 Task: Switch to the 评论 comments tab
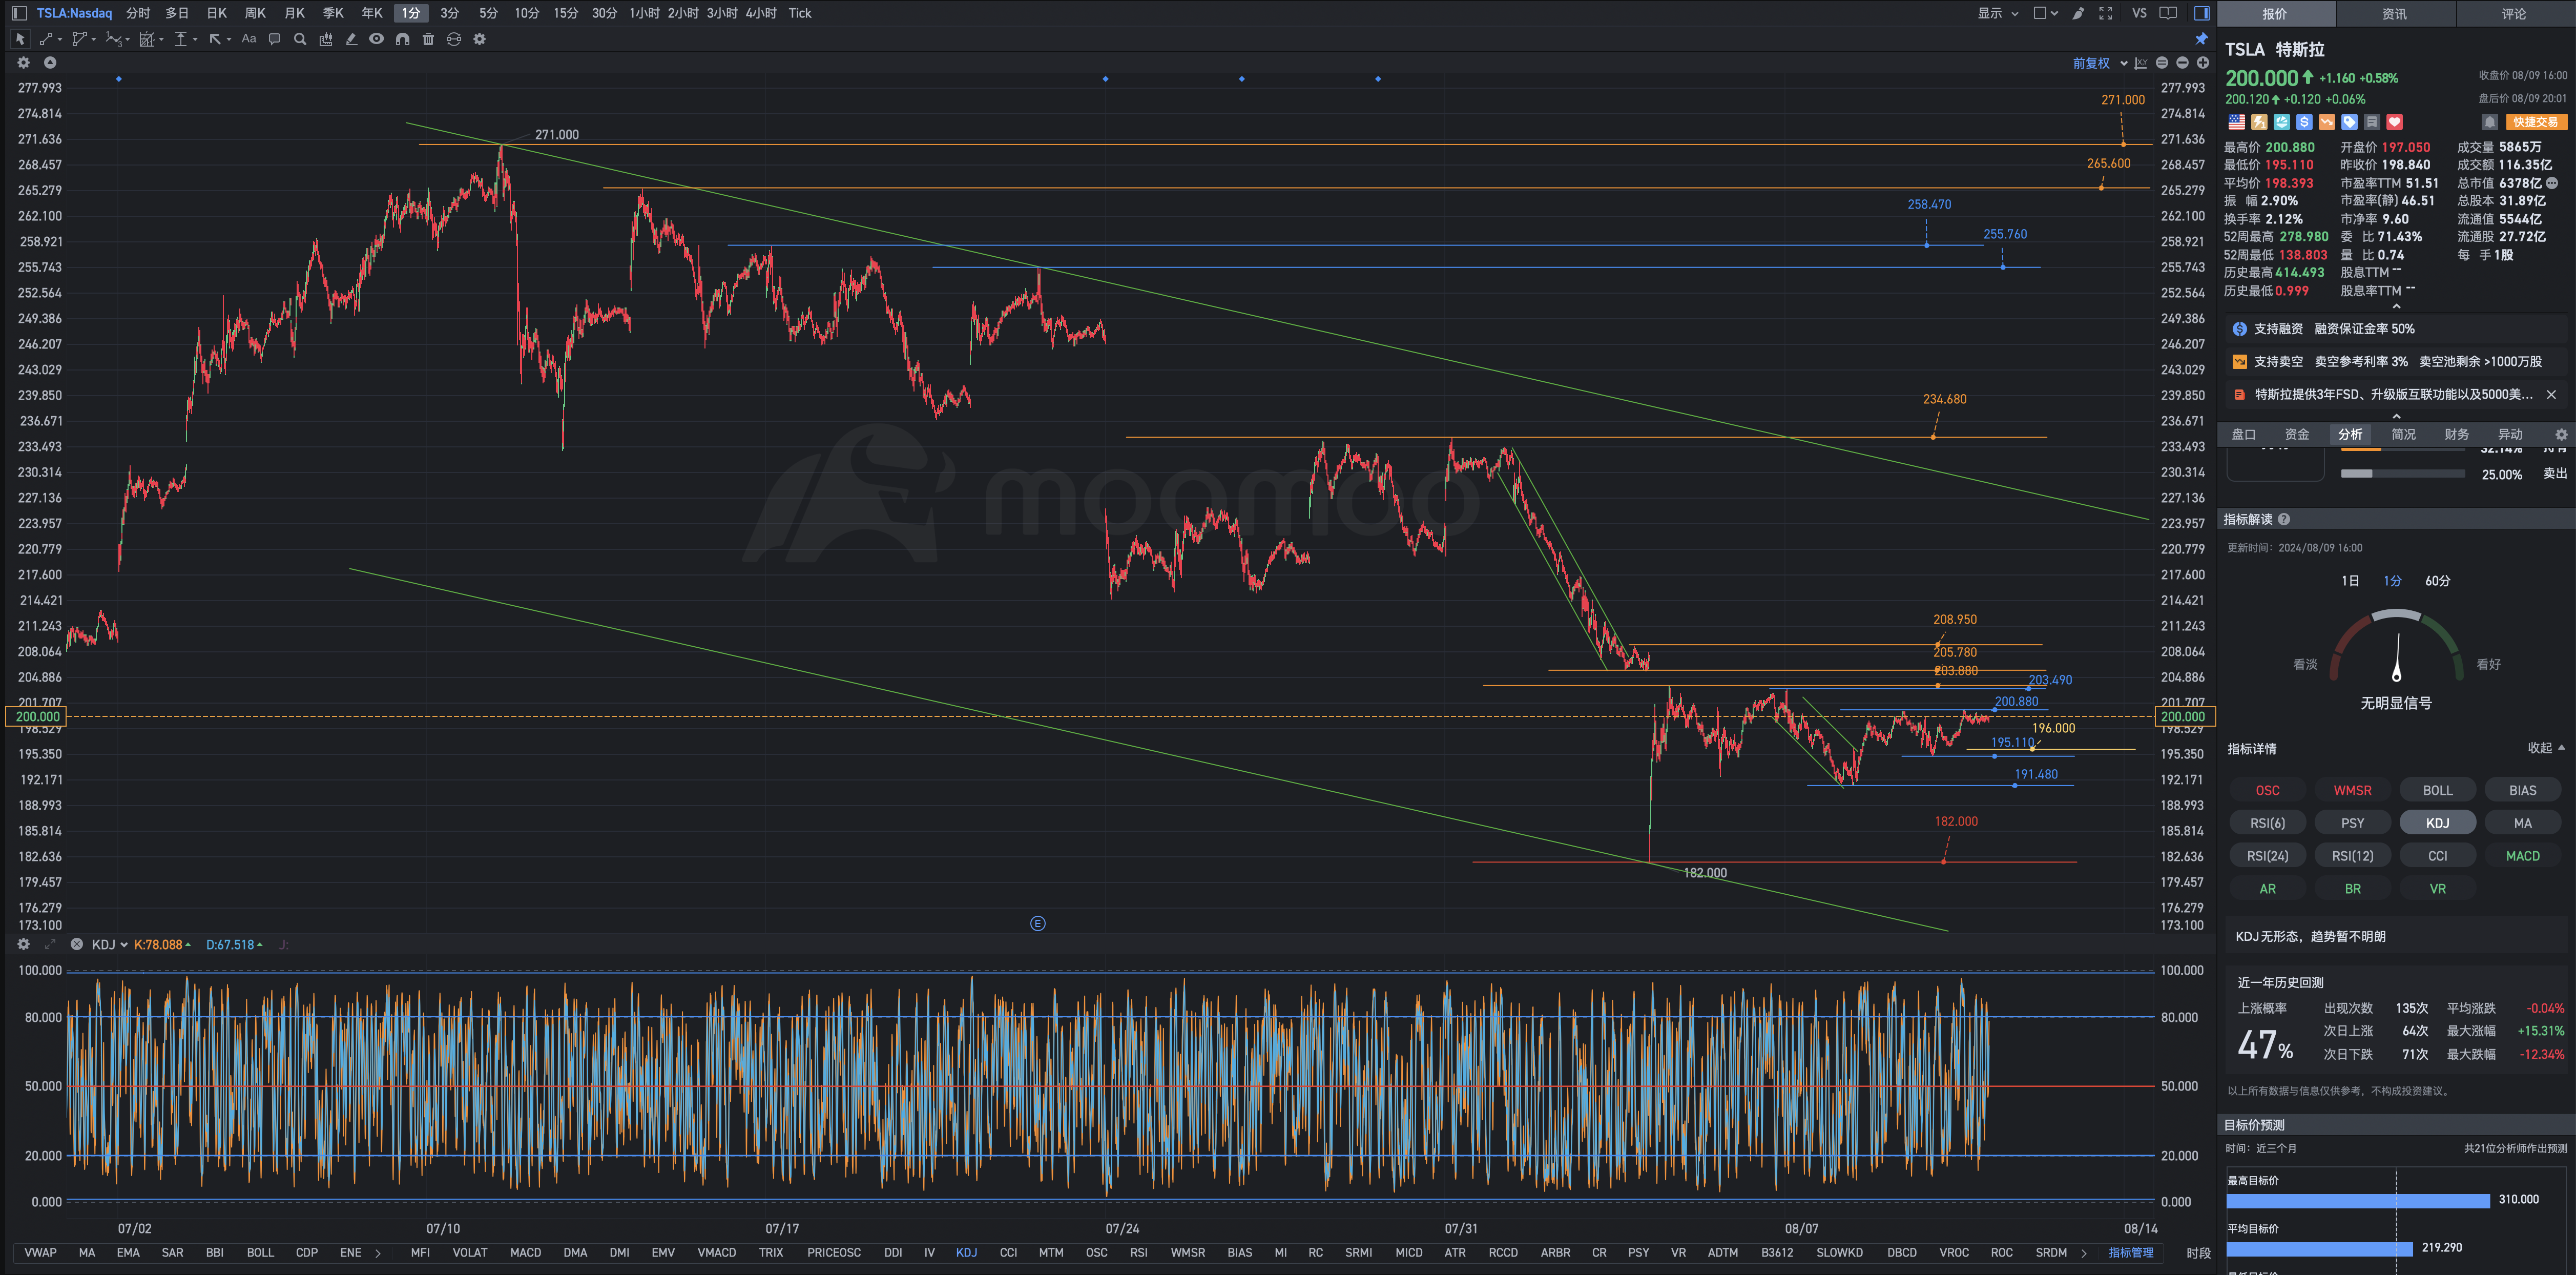pos(2514,14)
